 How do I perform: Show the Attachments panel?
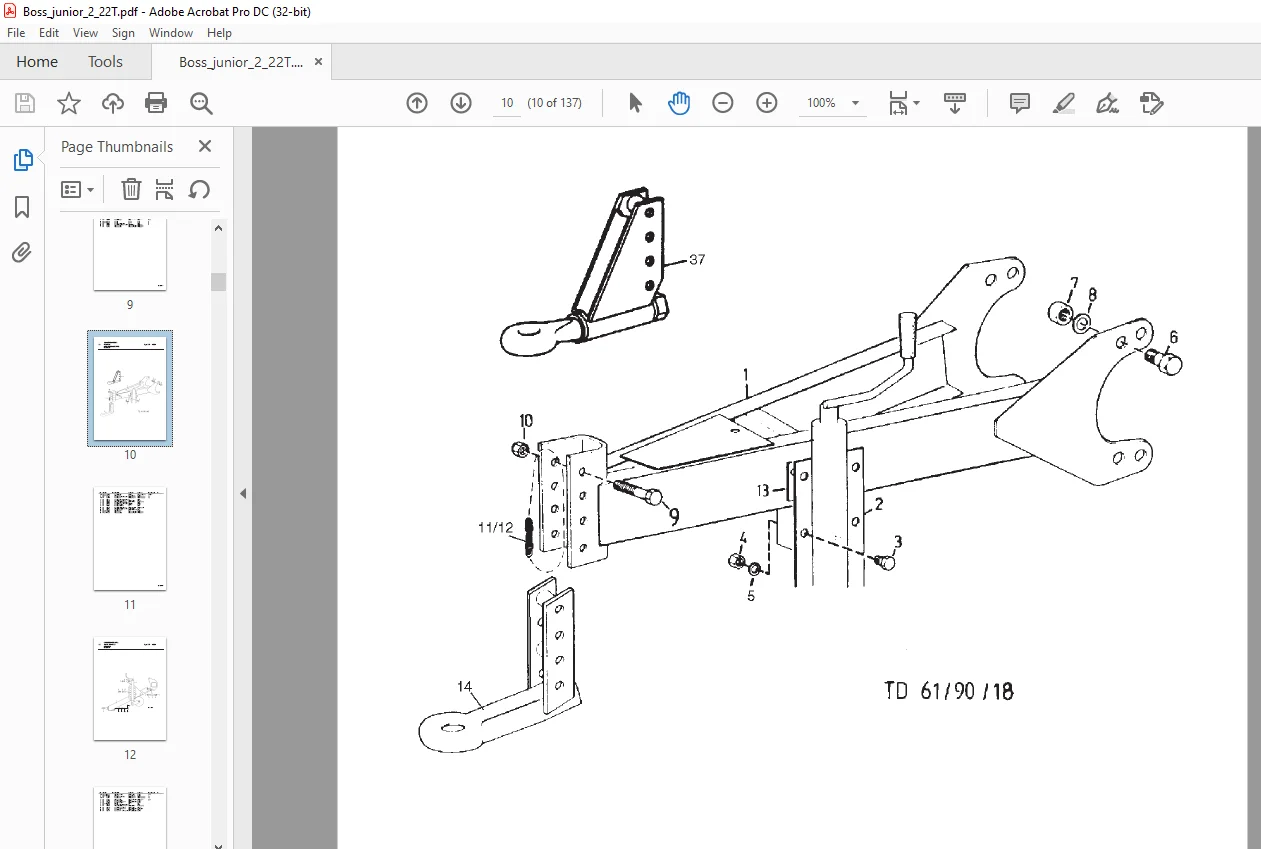pos(22,252)
